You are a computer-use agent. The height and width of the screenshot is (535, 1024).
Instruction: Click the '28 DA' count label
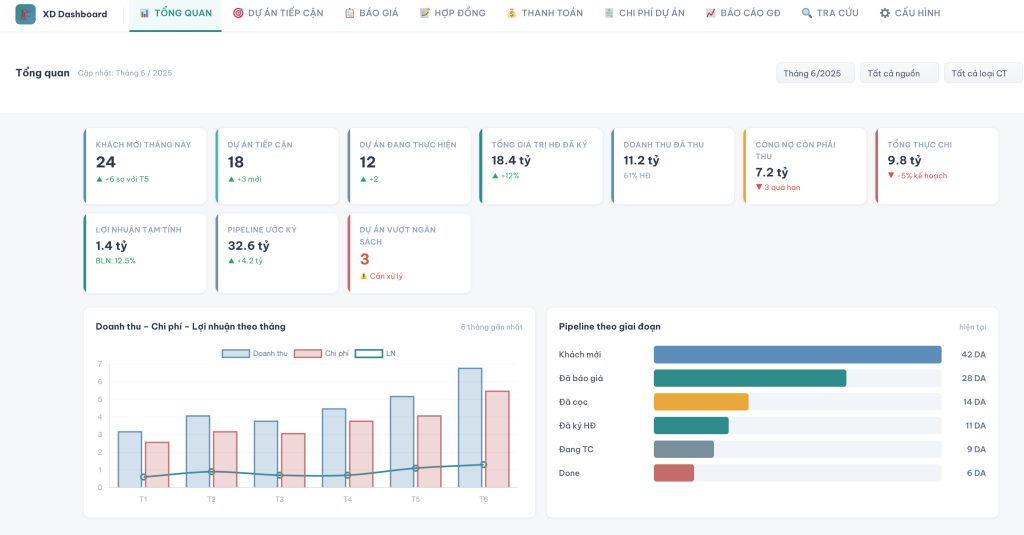973,378
